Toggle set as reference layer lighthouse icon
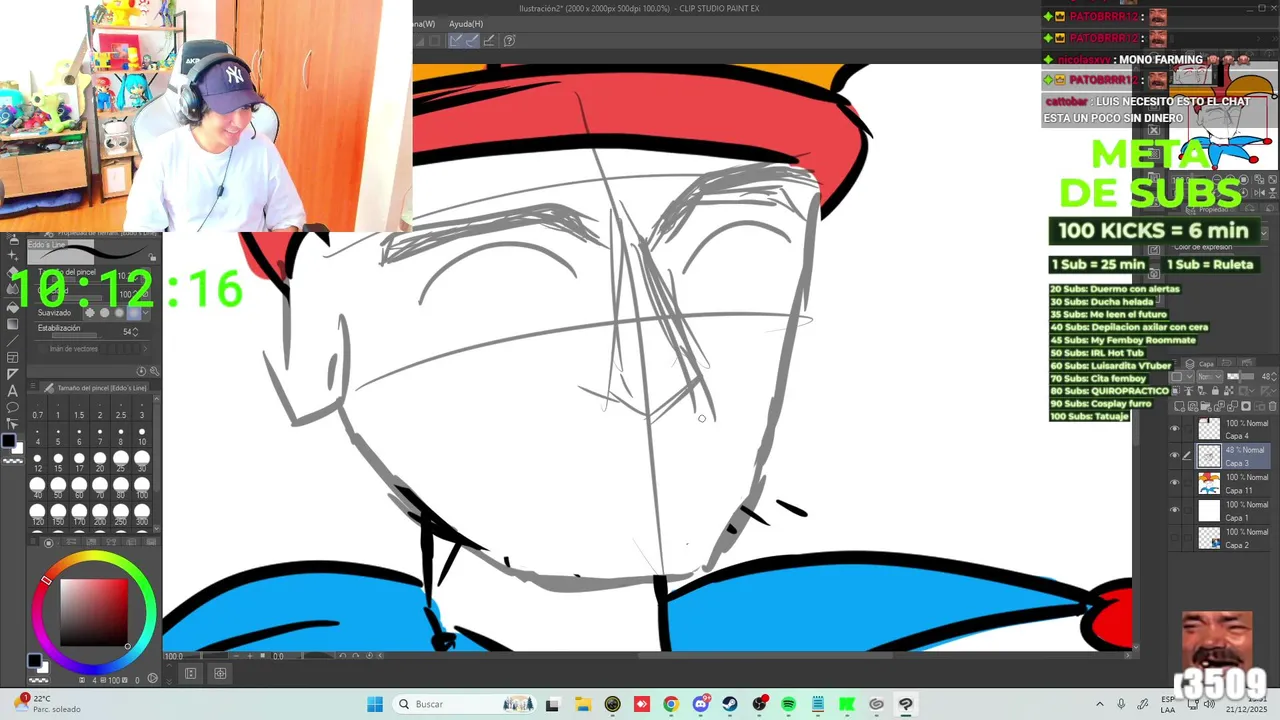Image resolution: width=1280 pixels, height=720 pixels. coord(1189,391)
